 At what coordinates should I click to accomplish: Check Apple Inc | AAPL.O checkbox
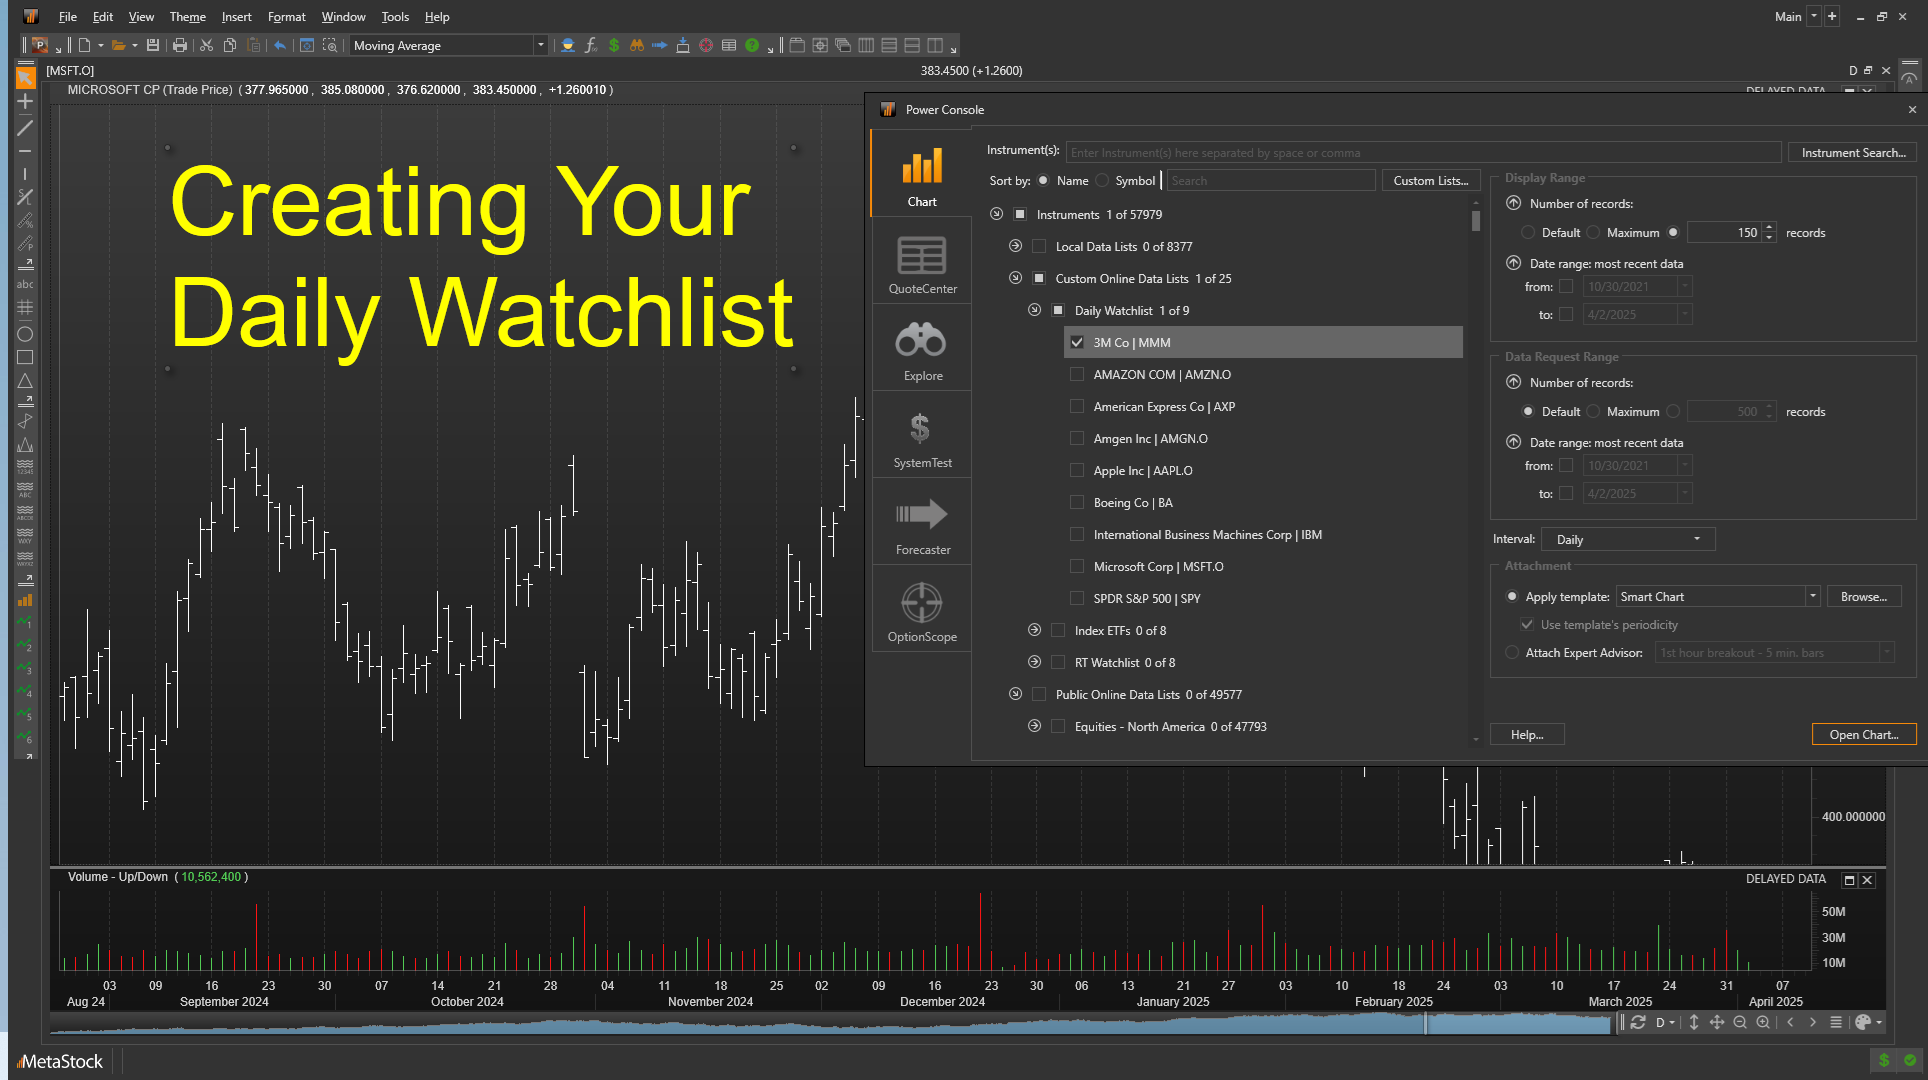[x=1077, y=470]
